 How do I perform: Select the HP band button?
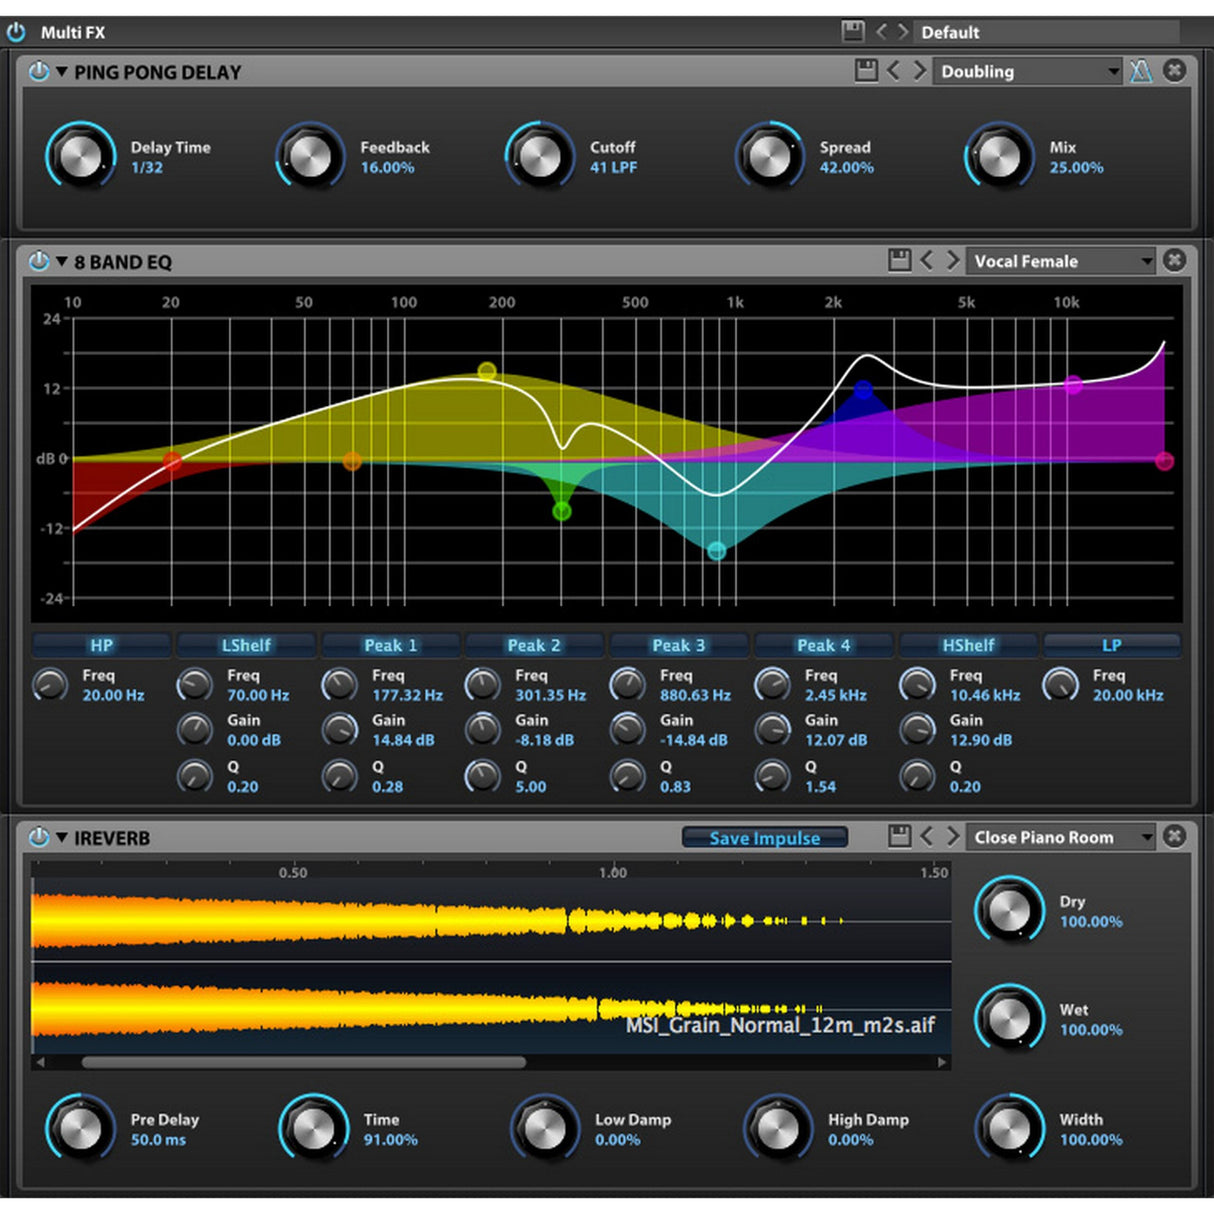(100, 644)
